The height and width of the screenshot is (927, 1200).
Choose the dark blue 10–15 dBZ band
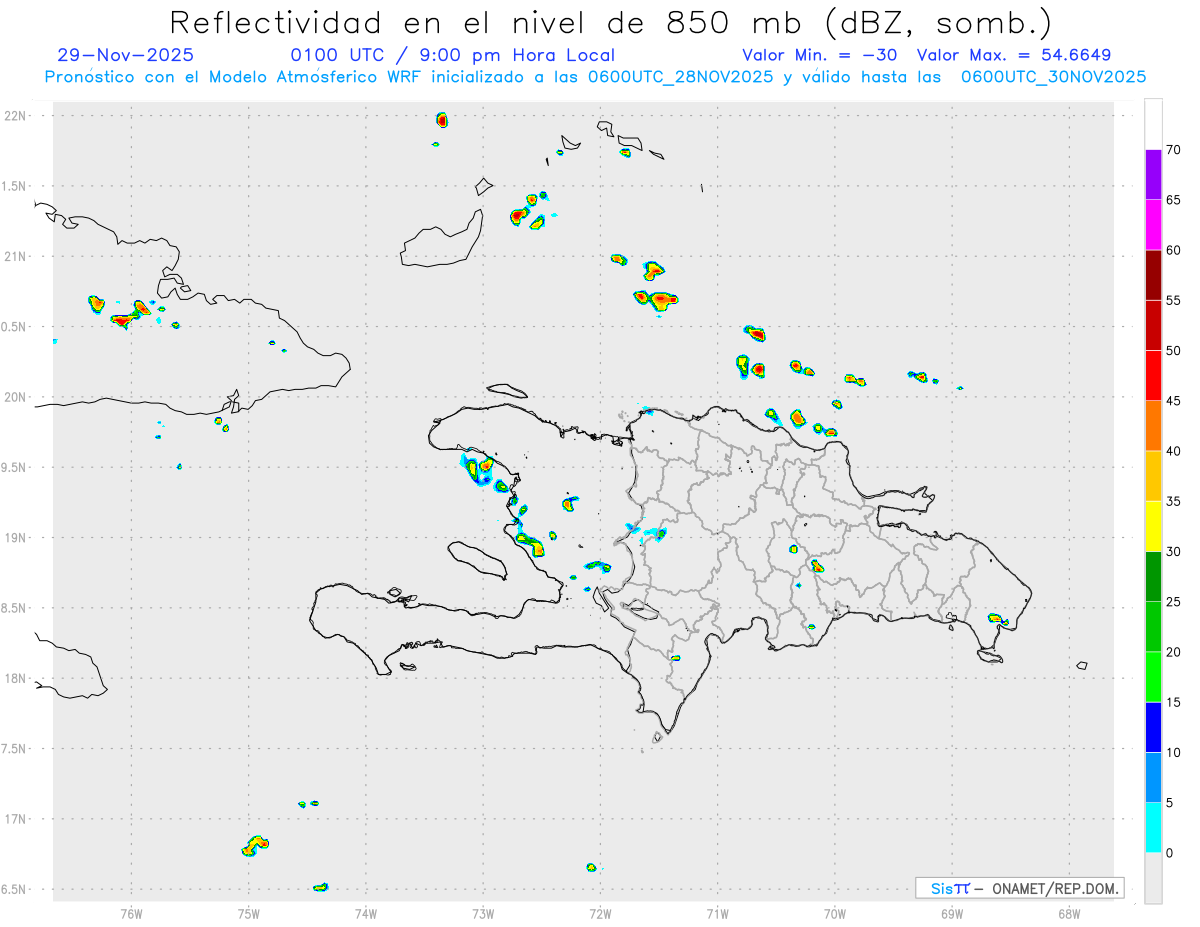pos(1153,727)
